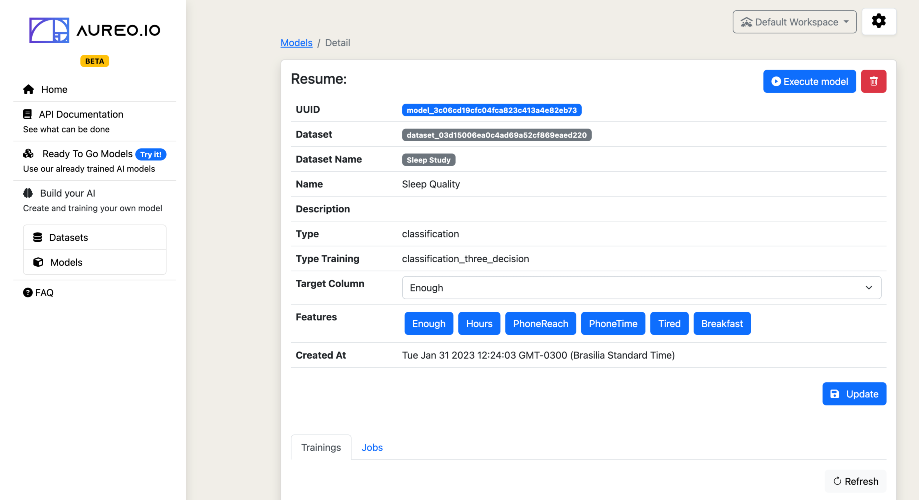Click the Models cube icon
Image resolution: width=919 pixels, height=500 pixels.
coord(38,262)
